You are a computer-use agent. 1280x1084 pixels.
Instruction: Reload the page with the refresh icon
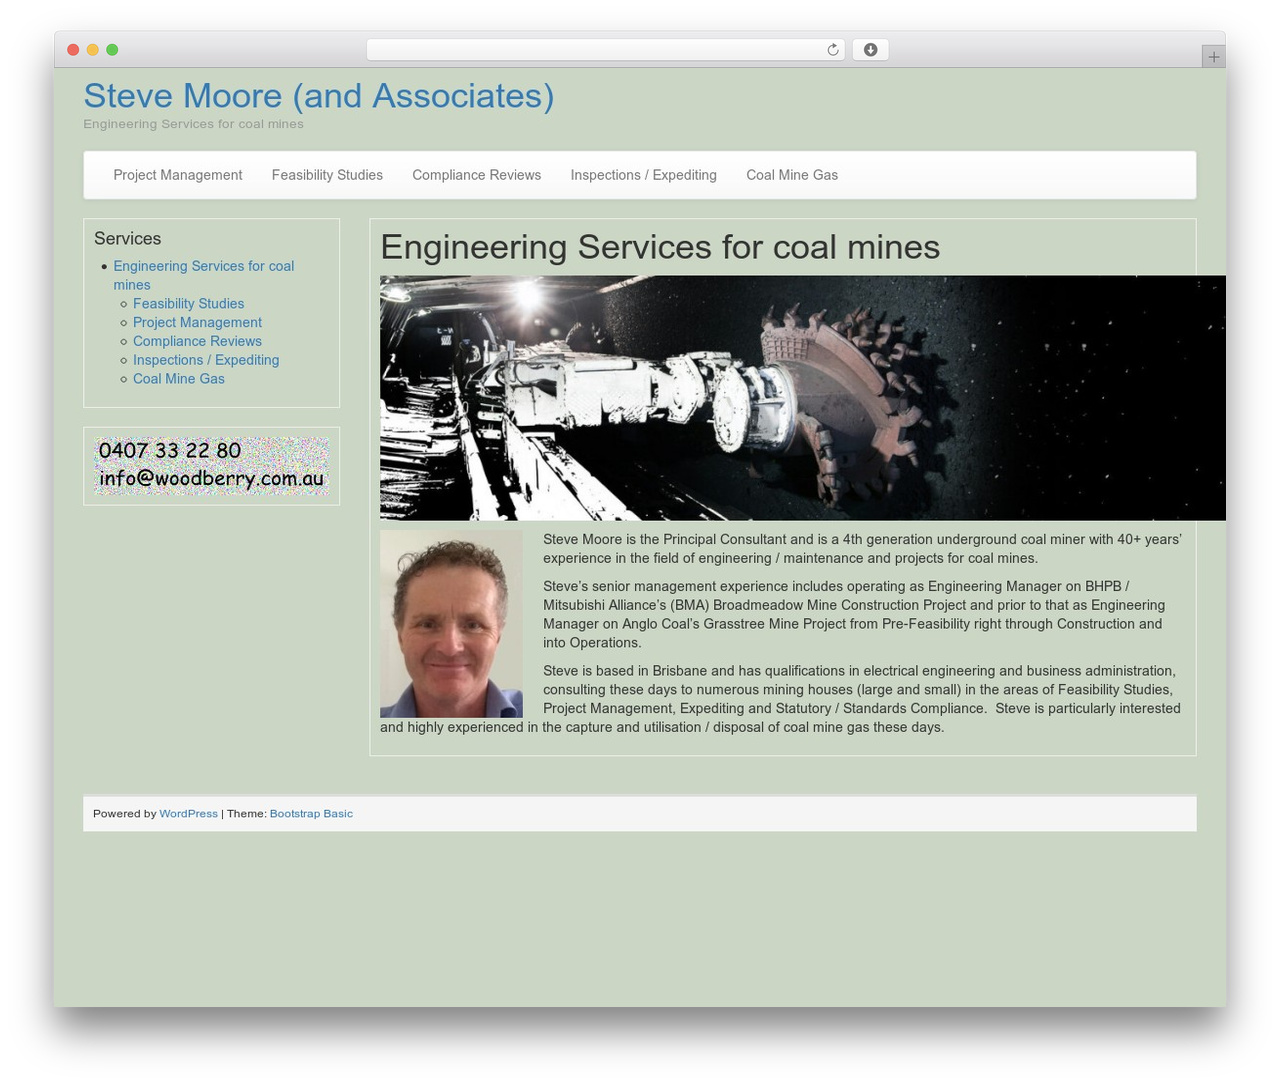(x=832, y=50)
